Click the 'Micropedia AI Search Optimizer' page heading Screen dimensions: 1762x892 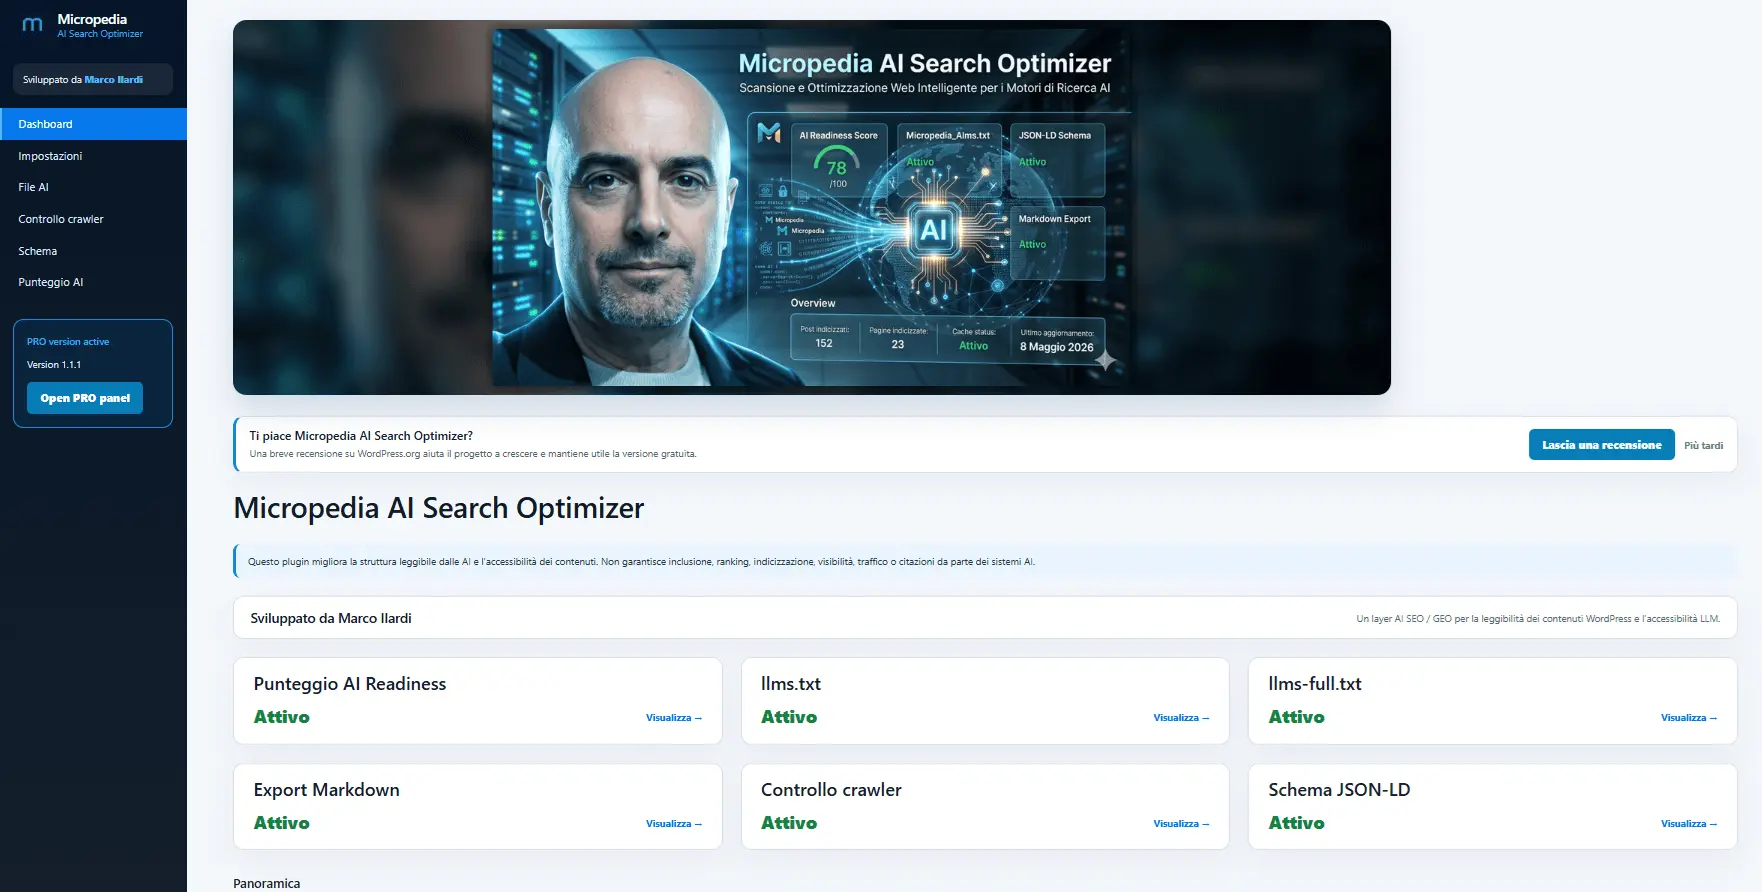click(439, 508)
